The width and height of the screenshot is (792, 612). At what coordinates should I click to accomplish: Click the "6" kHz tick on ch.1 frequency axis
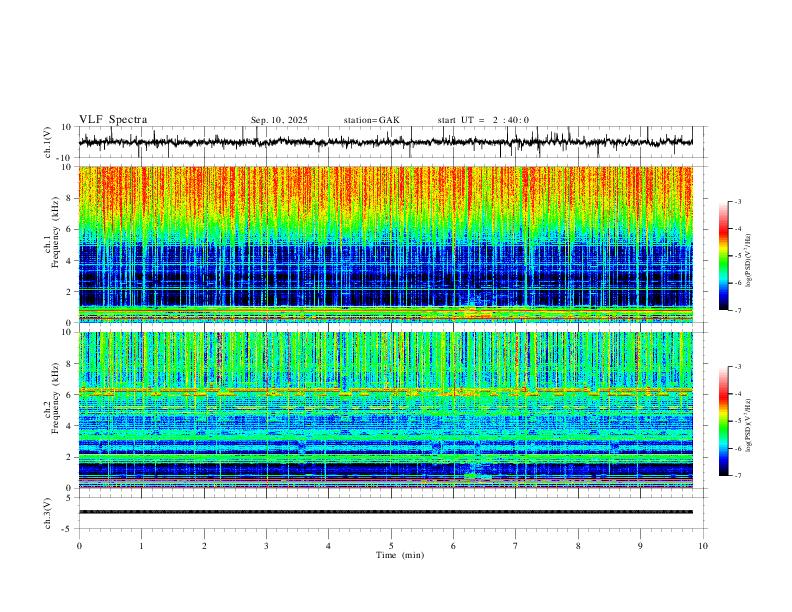click(69, 229)
